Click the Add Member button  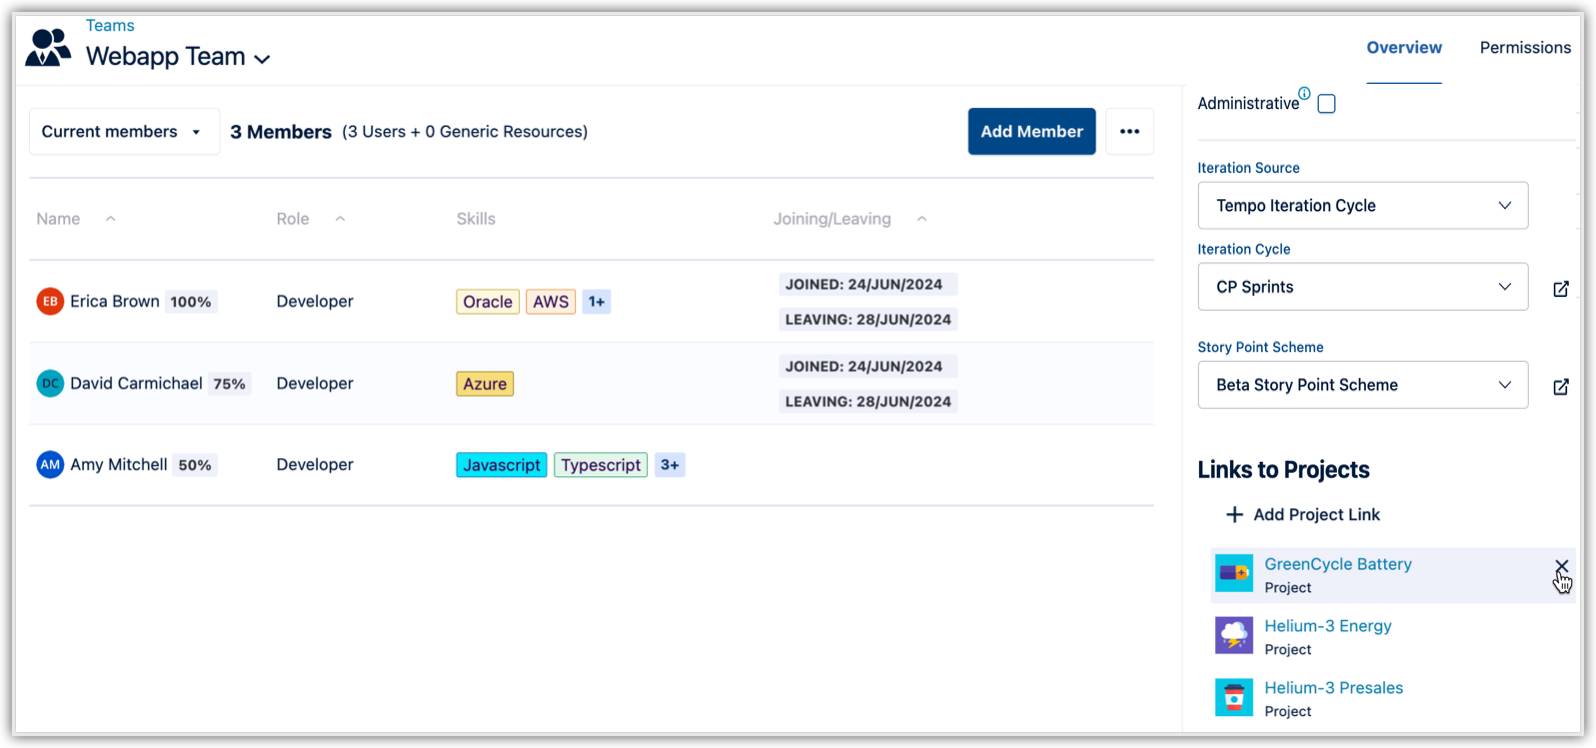(x=1031, y=132)
